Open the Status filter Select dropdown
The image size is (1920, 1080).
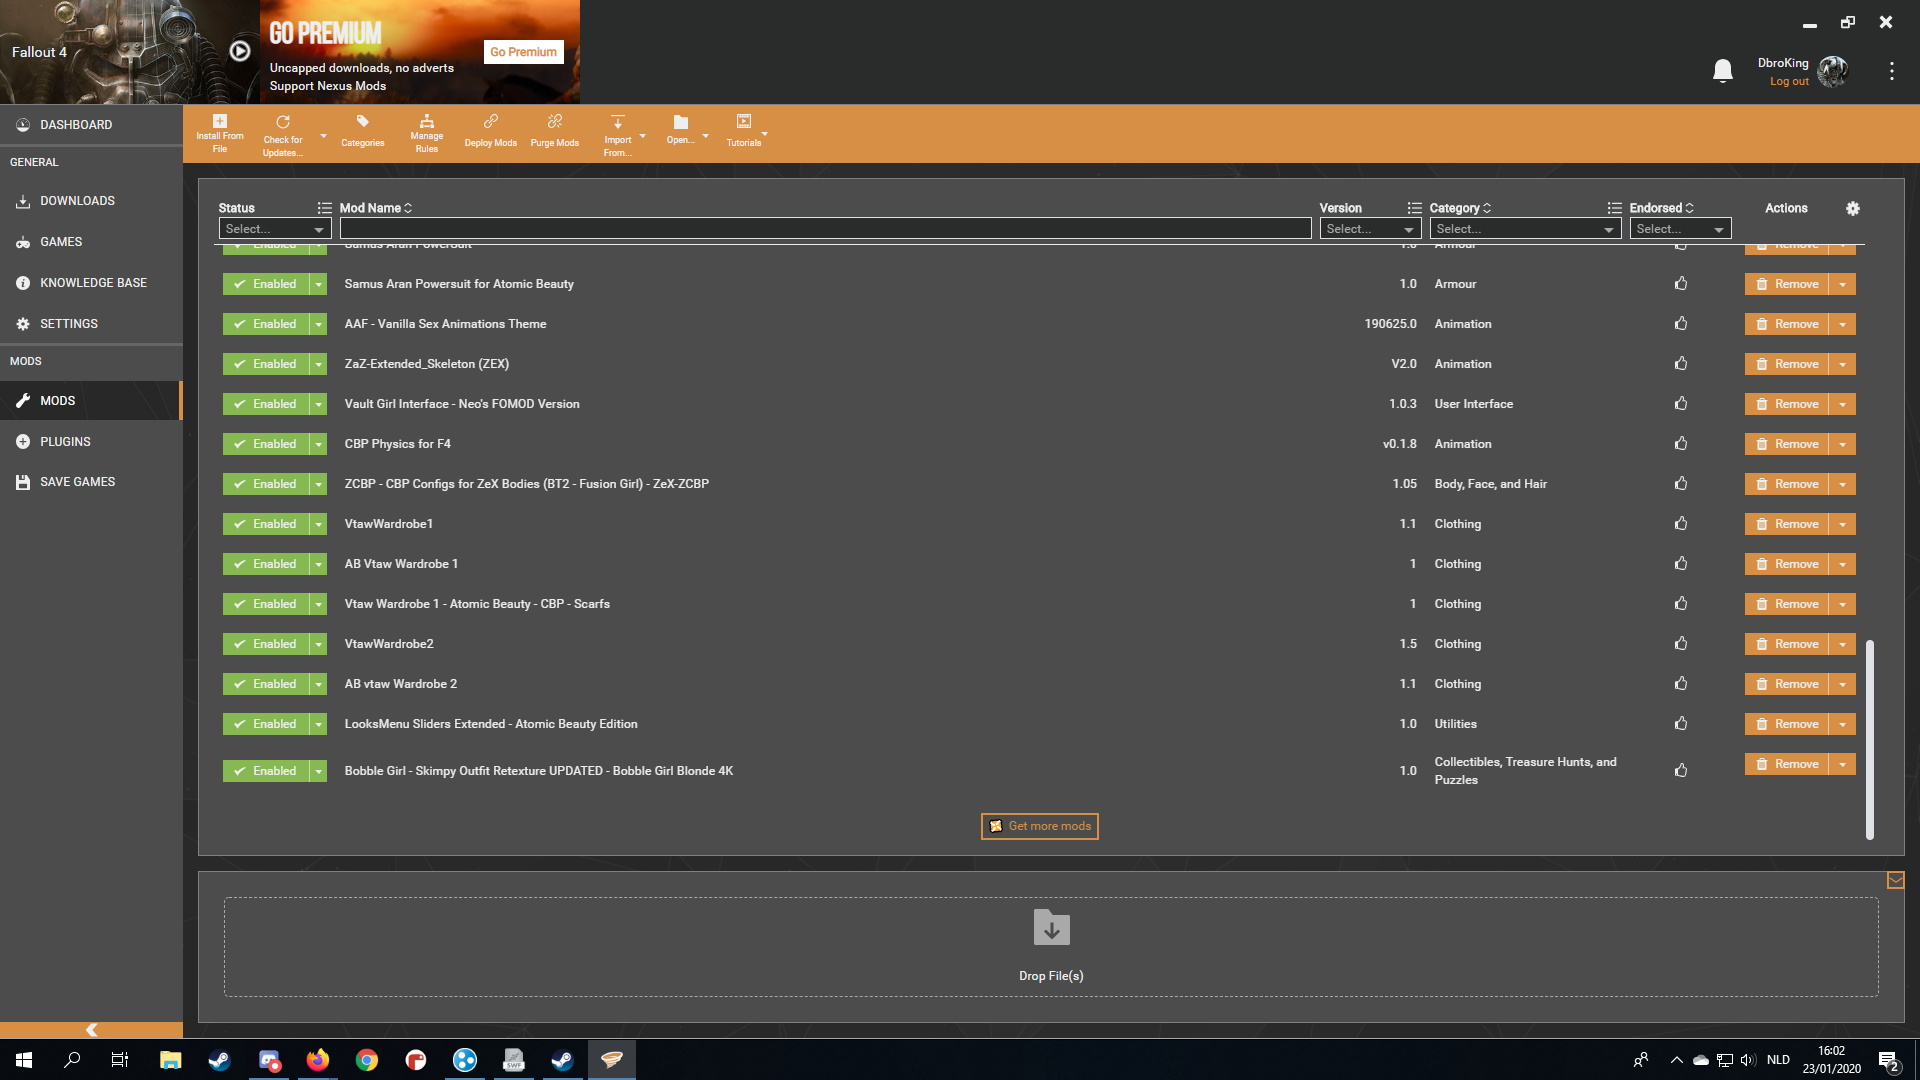[x=274, y=229]
